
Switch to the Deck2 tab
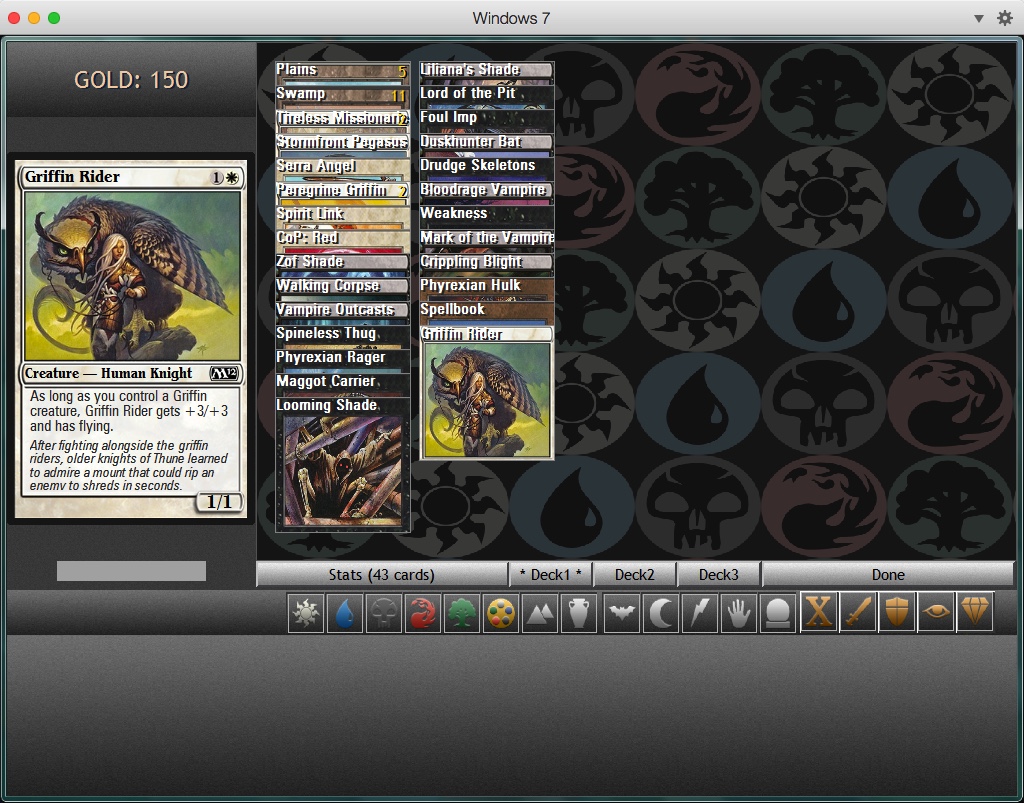(634, 574)
